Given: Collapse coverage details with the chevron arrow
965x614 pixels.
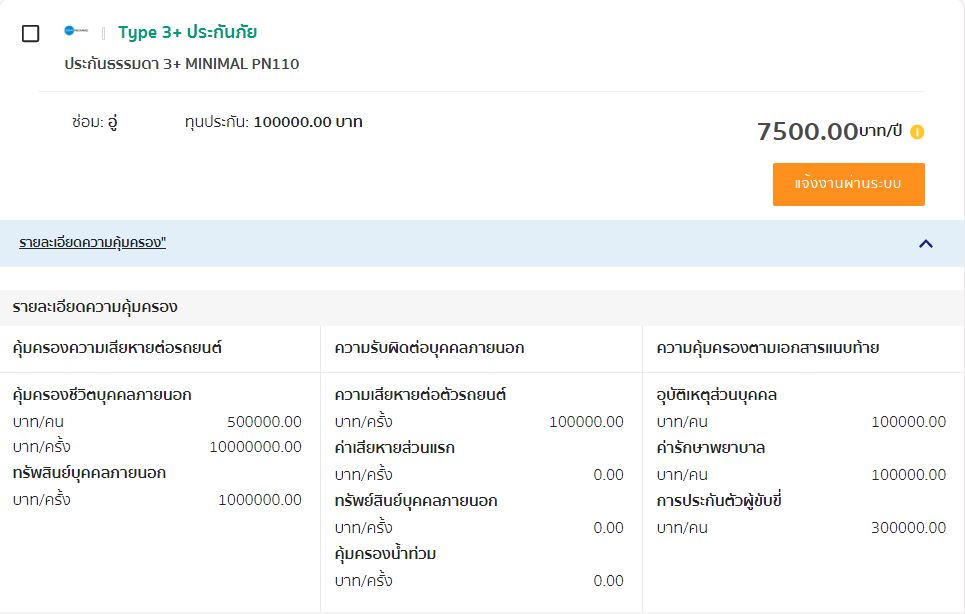Looking at the screenshot, I should pyautogui.click(x=925, y=243).
